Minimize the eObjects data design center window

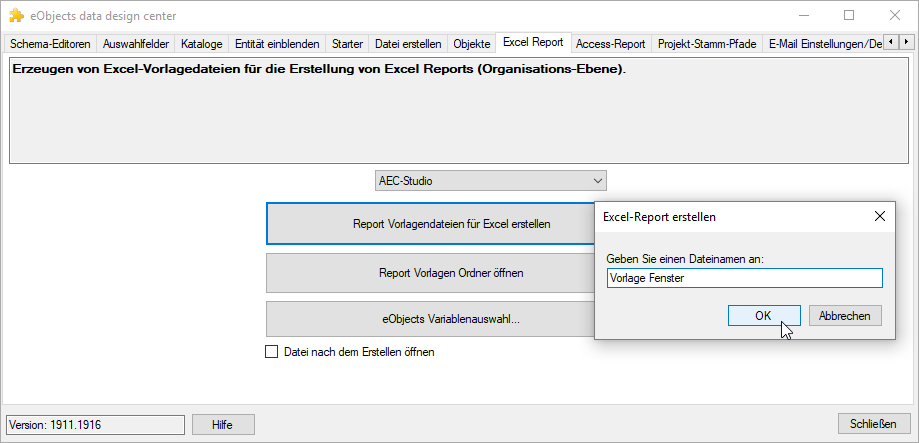[x=804, y=16]
